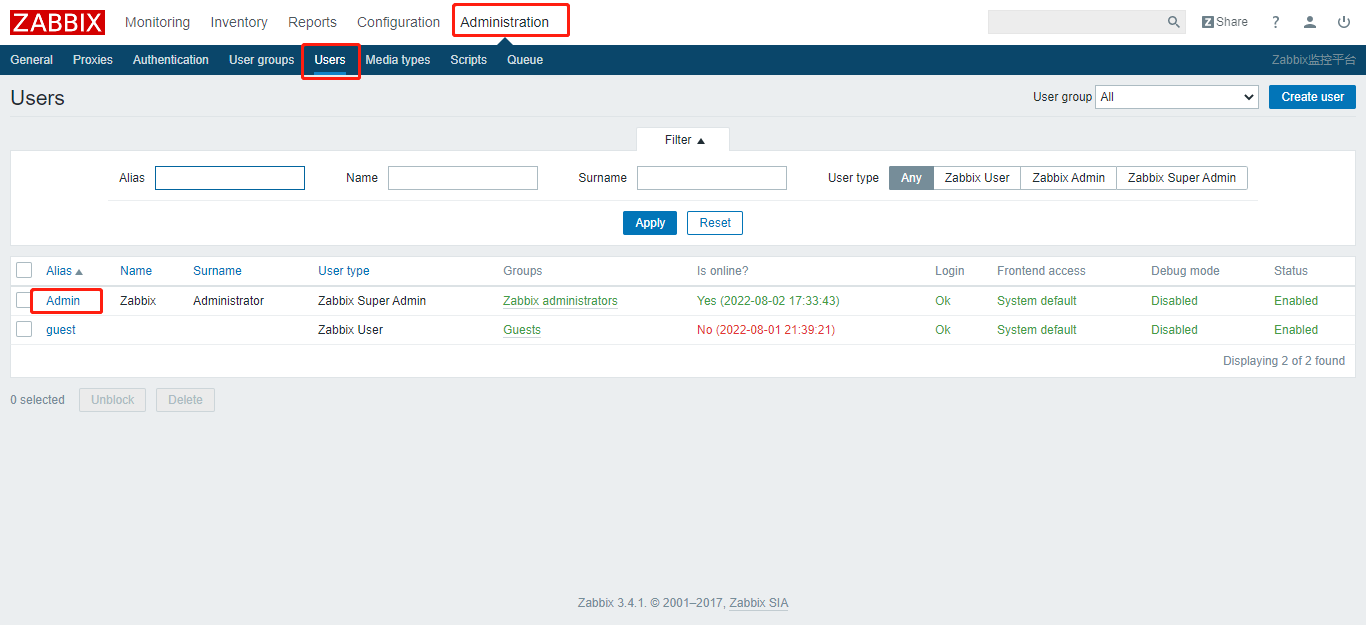Image resolution: width=1366 pixels, height=625 pixels.
Task: Open the User group dropdown
Action: click(x=1177, y=97)
